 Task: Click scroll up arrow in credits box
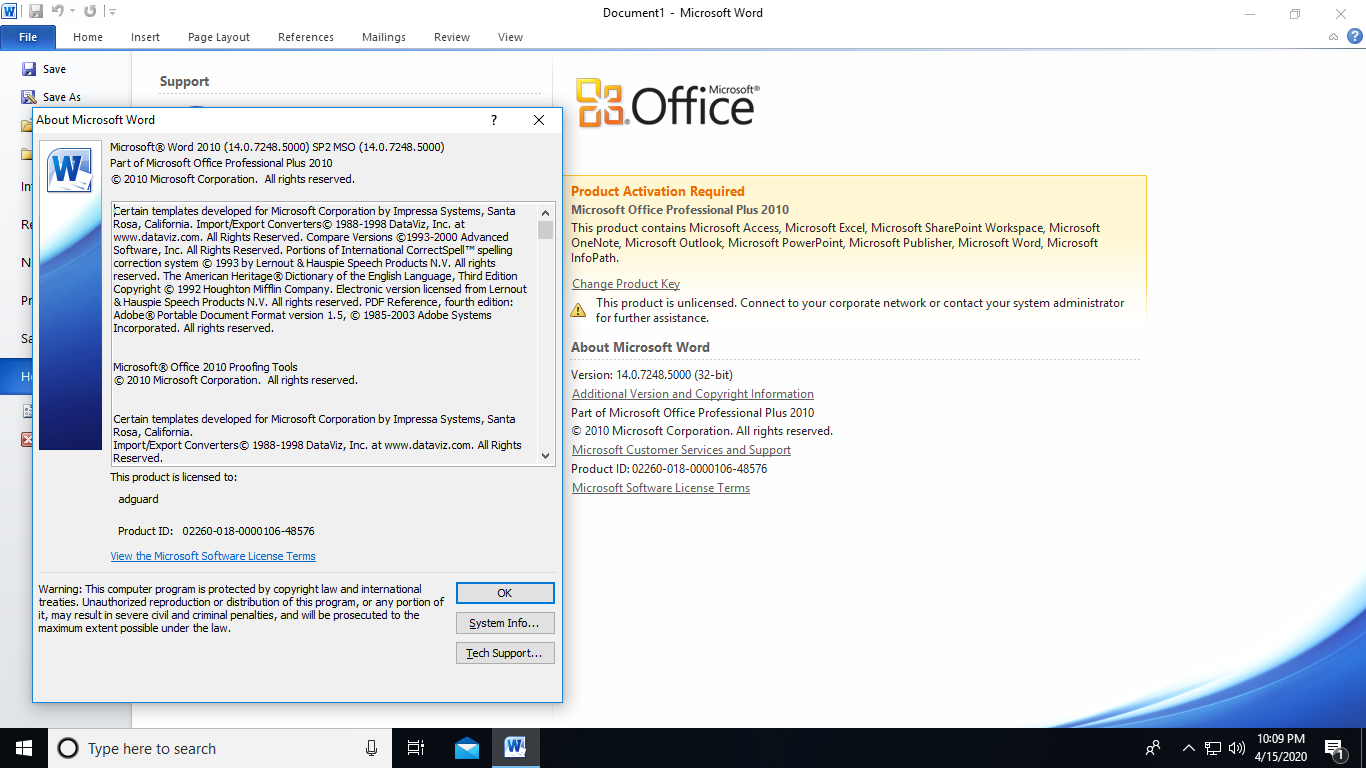click(545, 212)
